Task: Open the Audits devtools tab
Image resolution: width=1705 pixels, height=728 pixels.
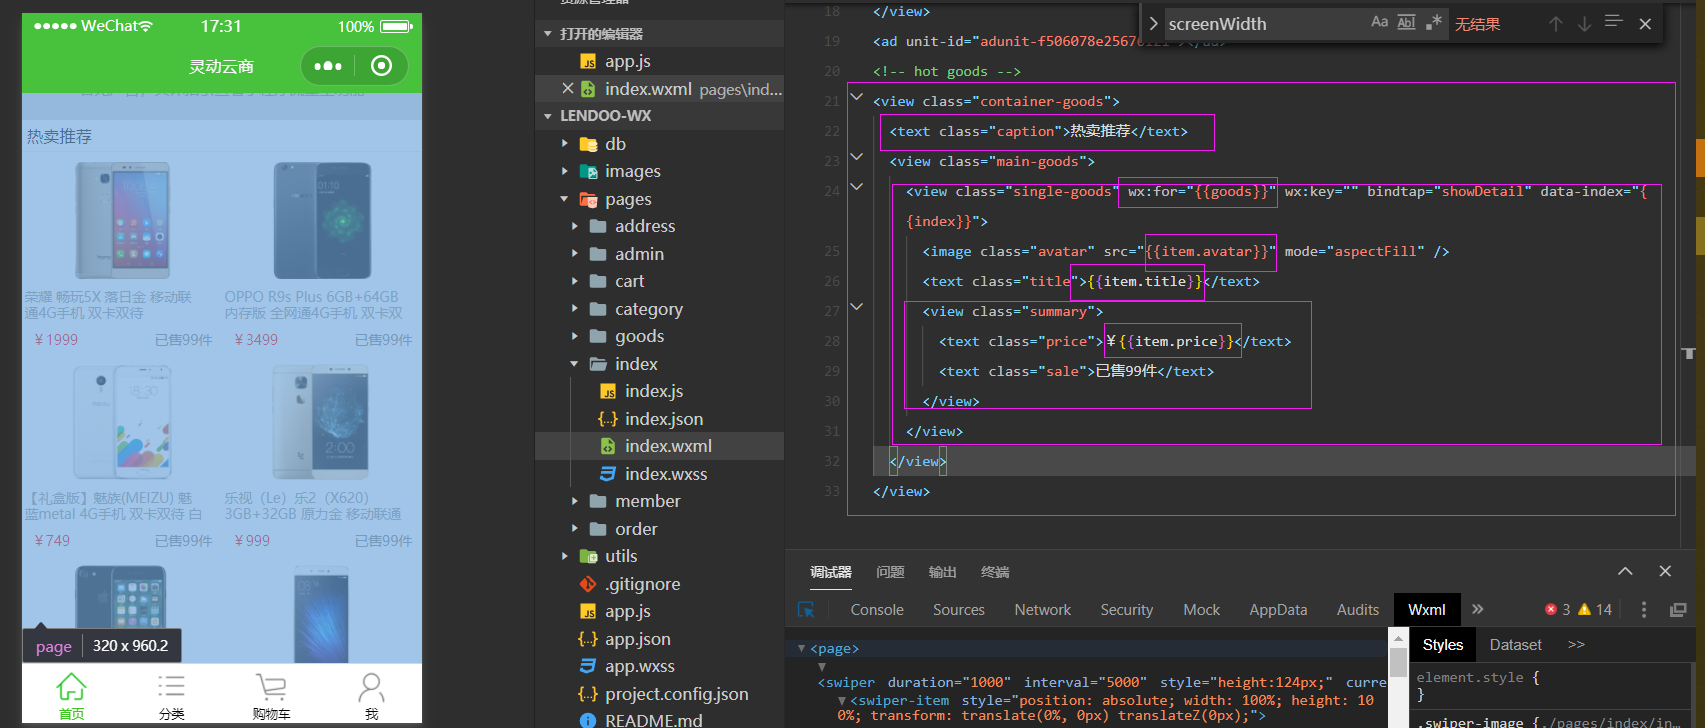Action: tap(1358, 610)
